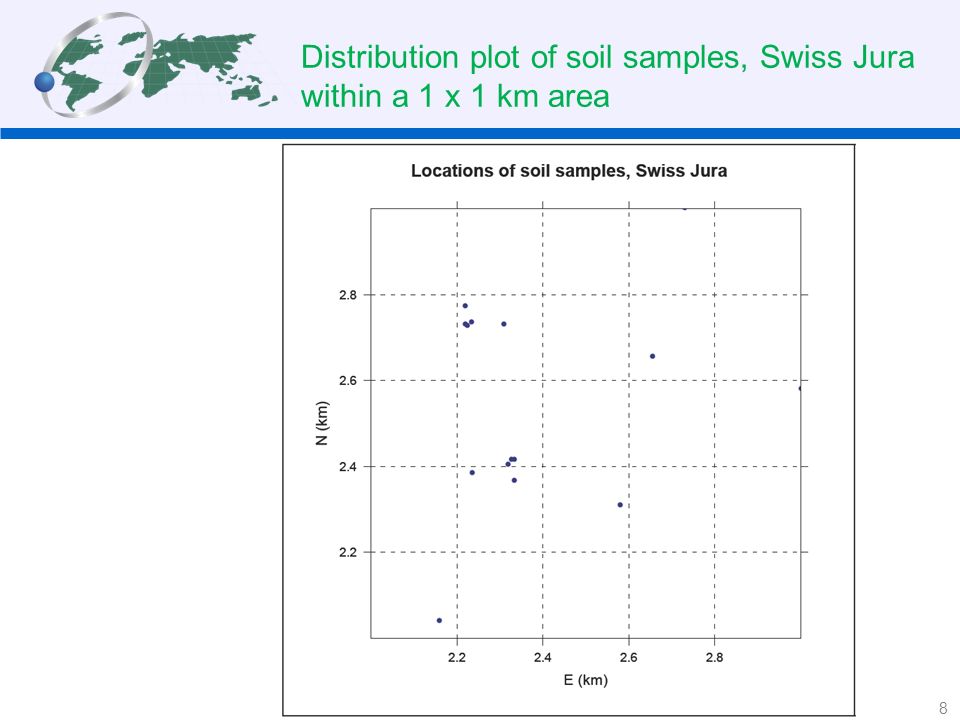The width and height of the screenshot is (960, 720).
Task: Click the y-axis tick label 2.8
Action: click(x=347, y=294)
